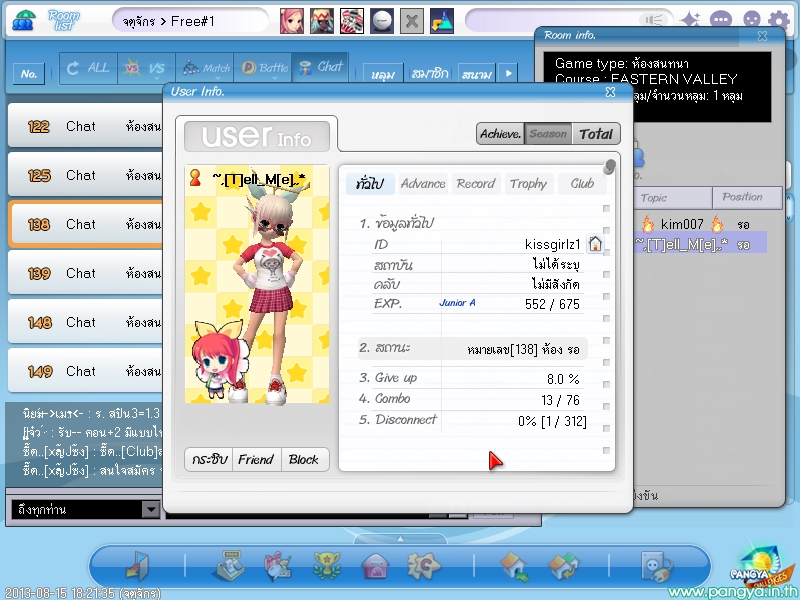Filter room list by Chat
Screen dimensions: 800x600
pos(320,67)
